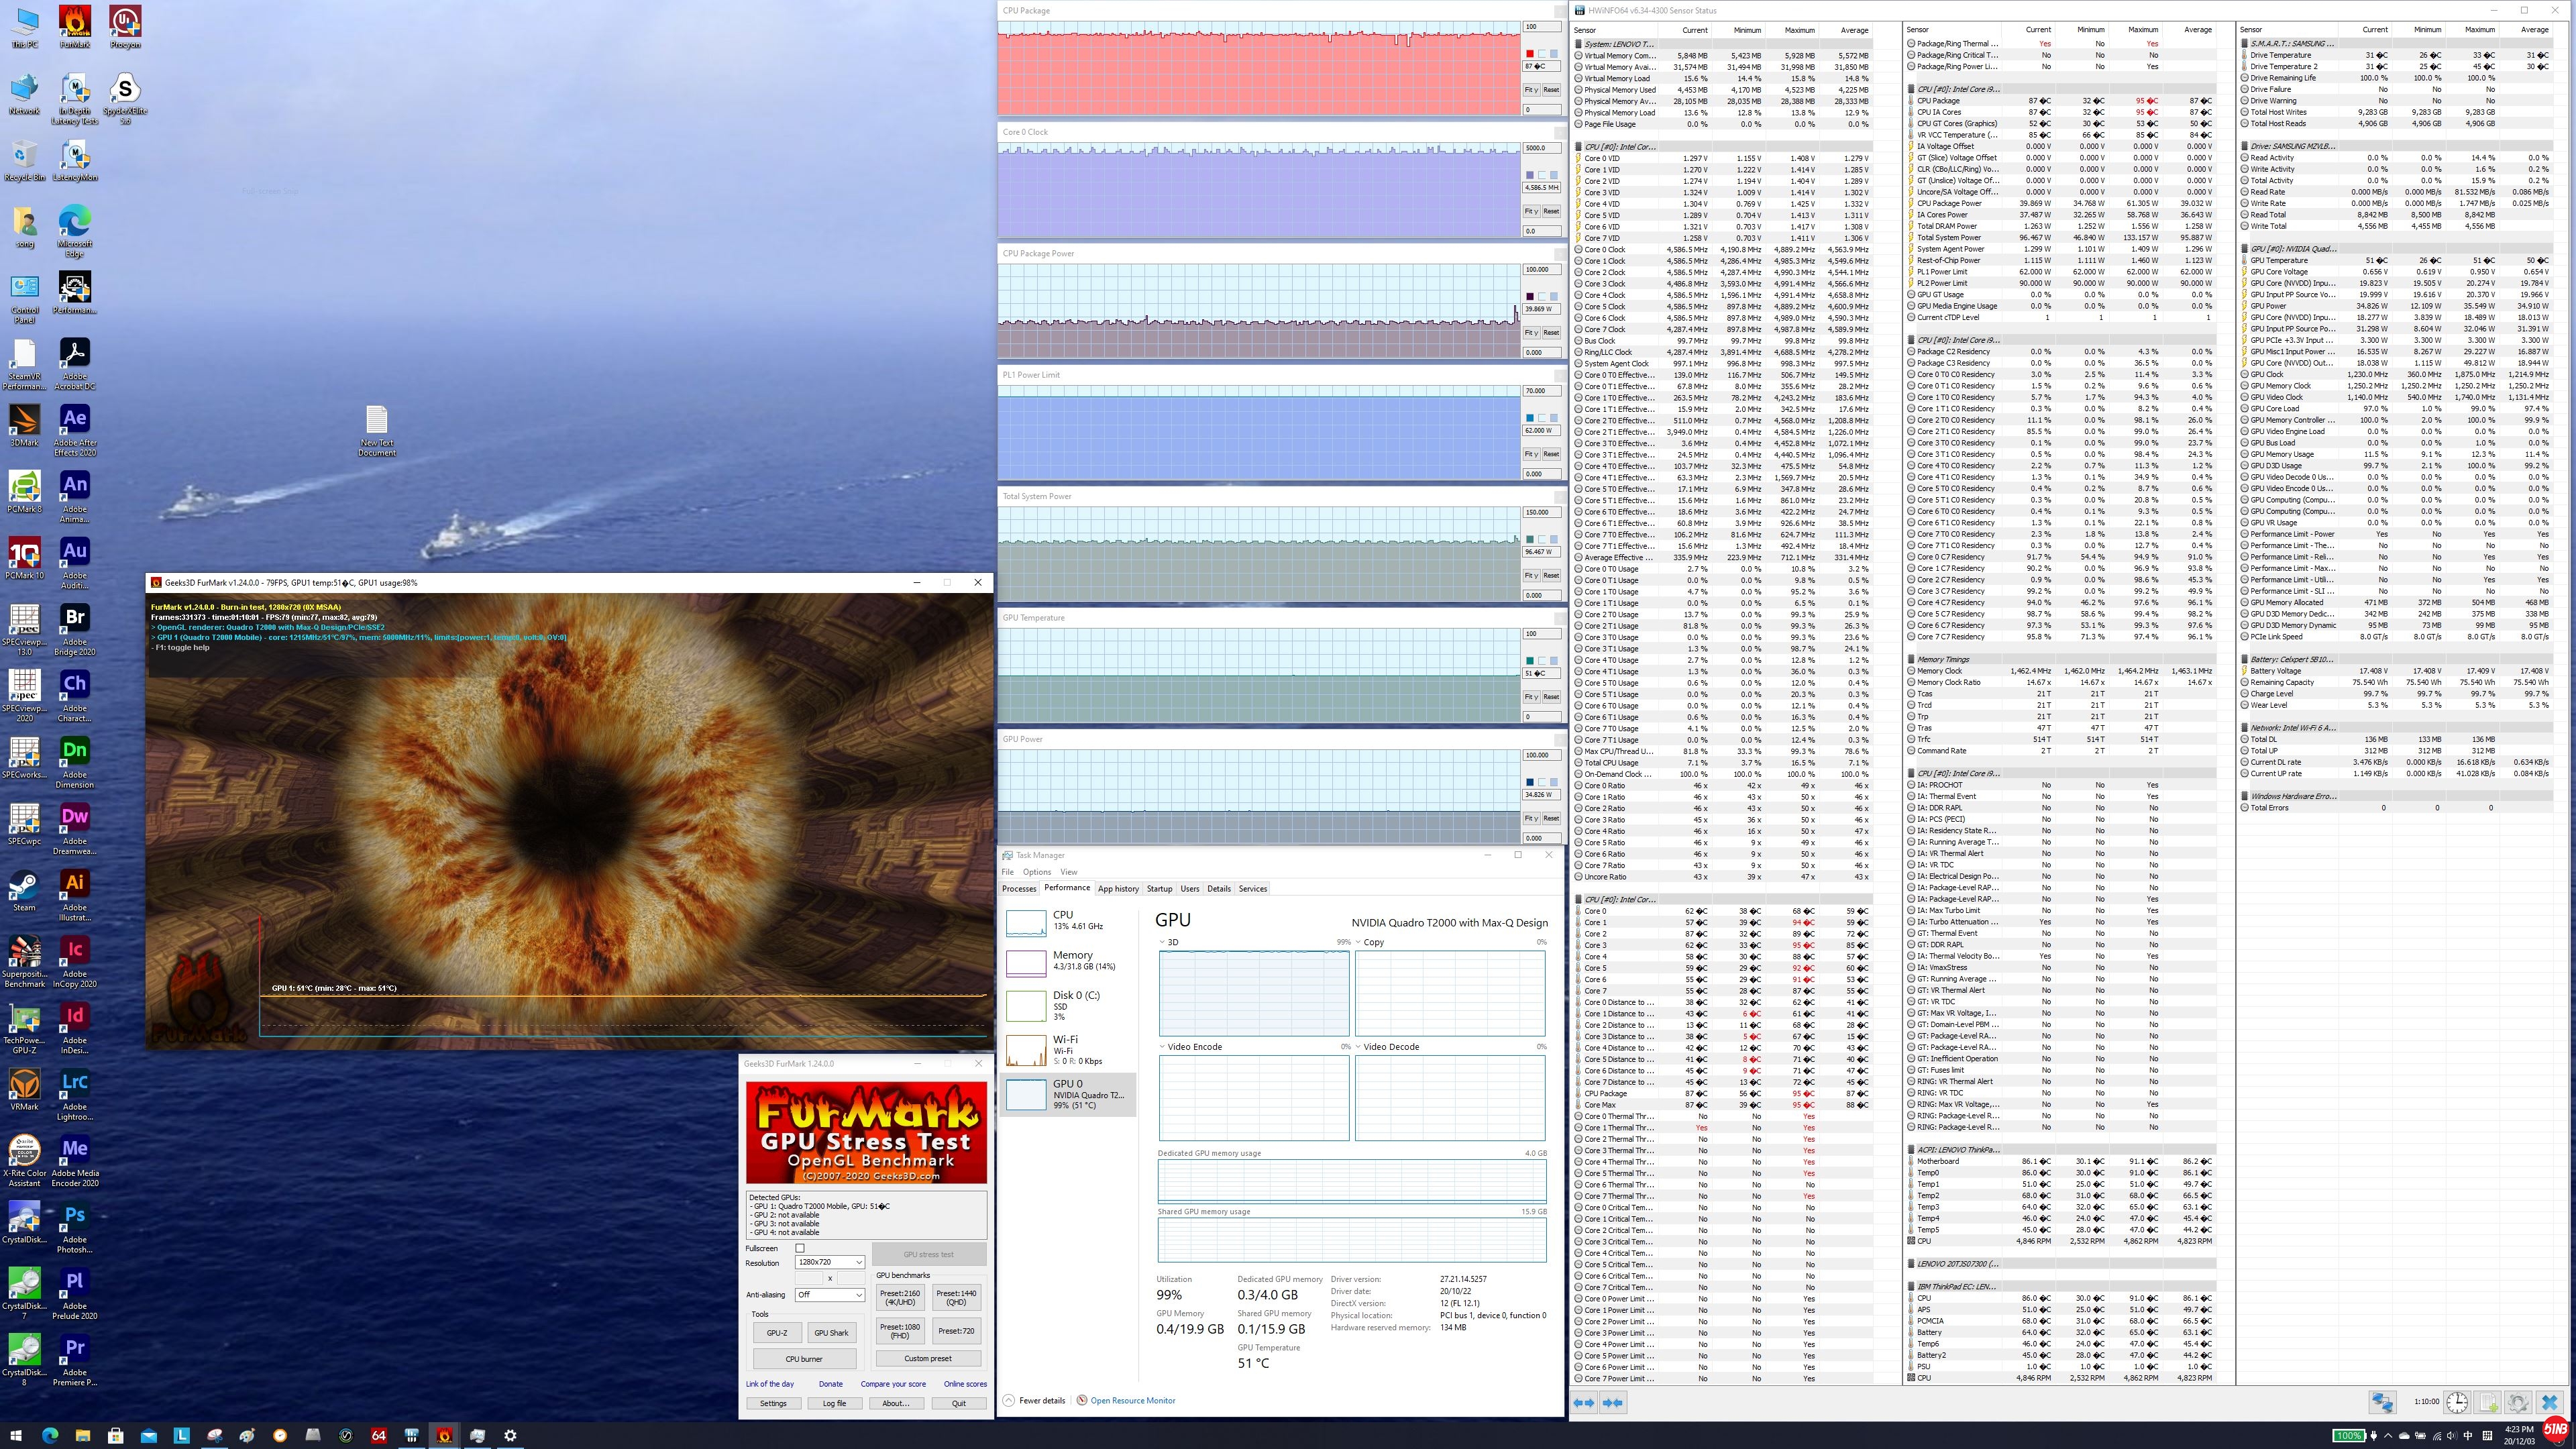
Task: Open View menu in Task Manager
Action: (x=1068, y=872)
